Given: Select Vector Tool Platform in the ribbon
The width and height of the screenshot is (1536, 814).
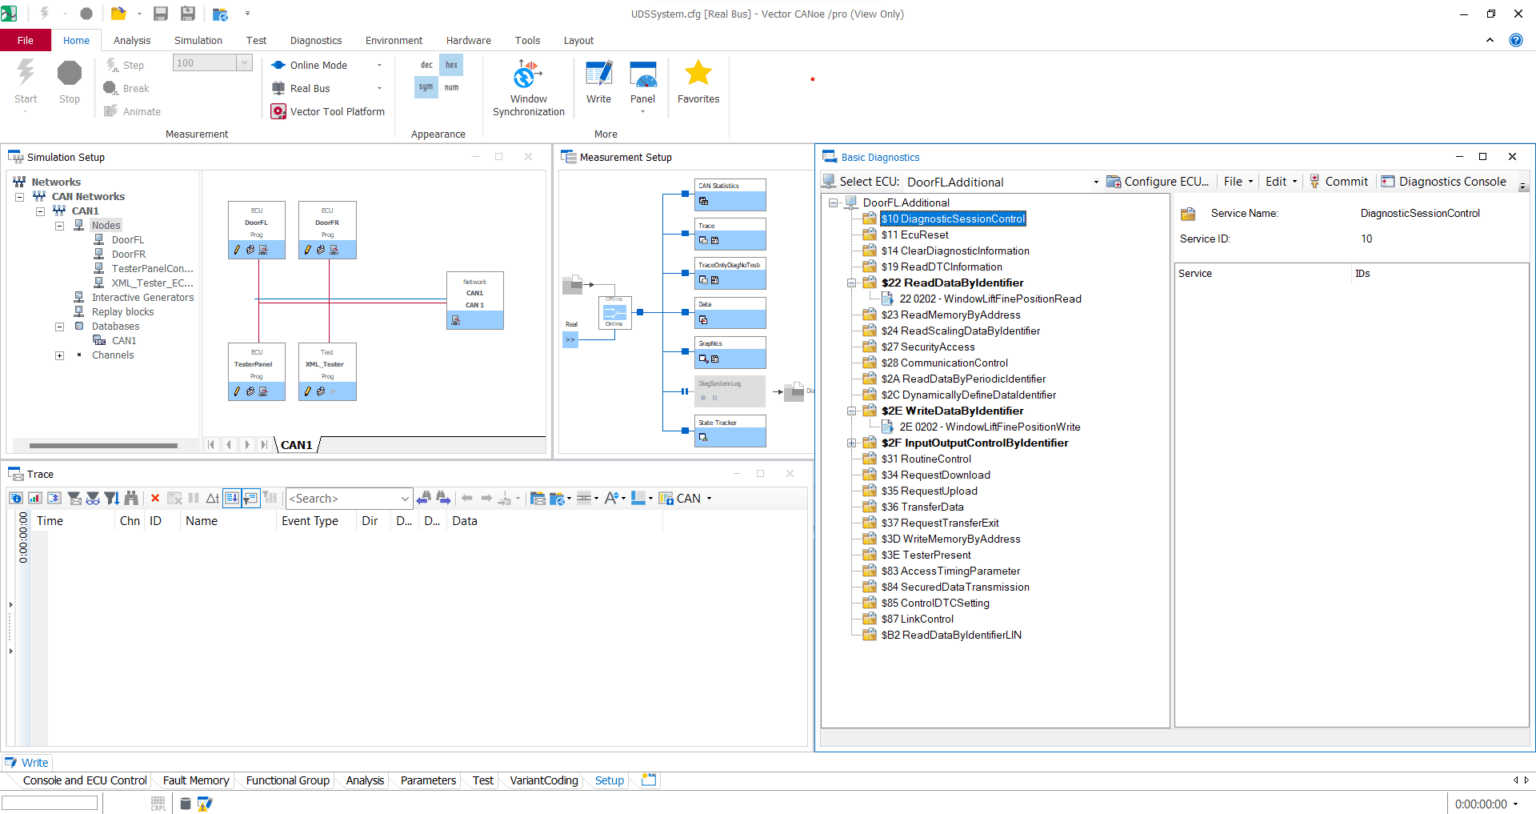Looking at the screenshot, I should [x=328, y=111].
